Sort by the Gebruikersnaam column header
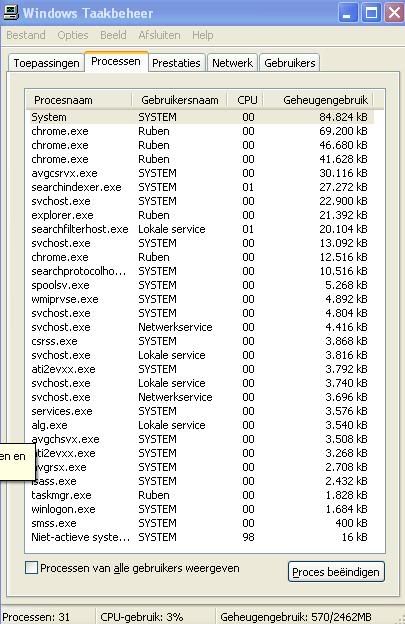 pos(179,100)
